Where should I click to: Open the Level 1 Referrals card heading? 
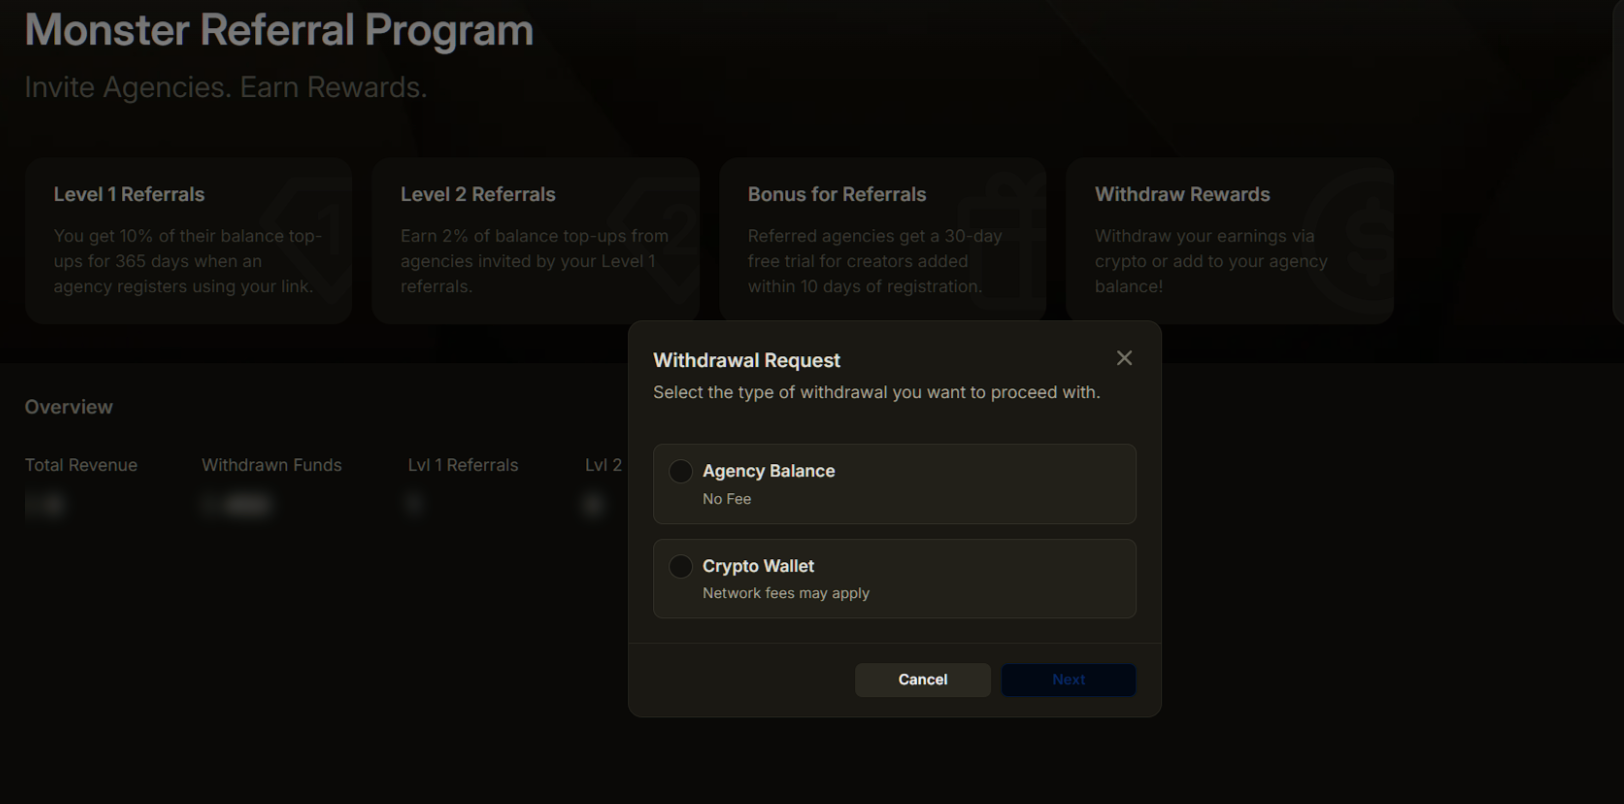pyautogui.click(x=129, y=195)
